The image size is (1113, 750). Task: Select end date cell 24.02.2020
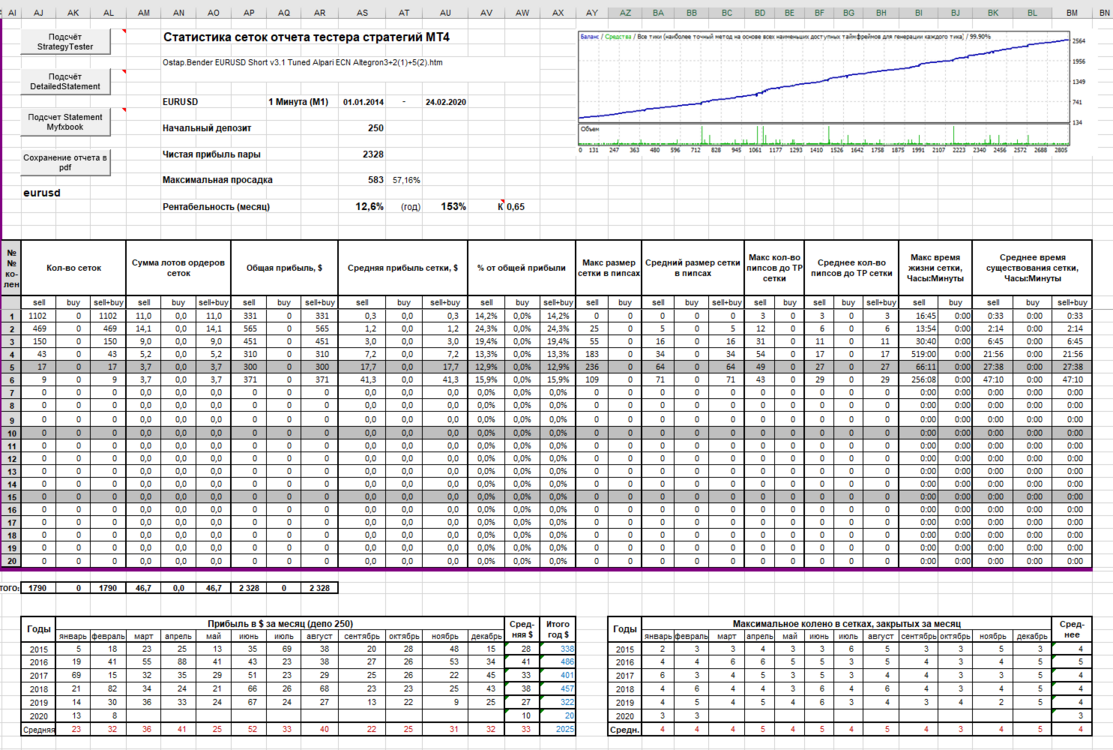pyautogui.click(x=446, y=102)
